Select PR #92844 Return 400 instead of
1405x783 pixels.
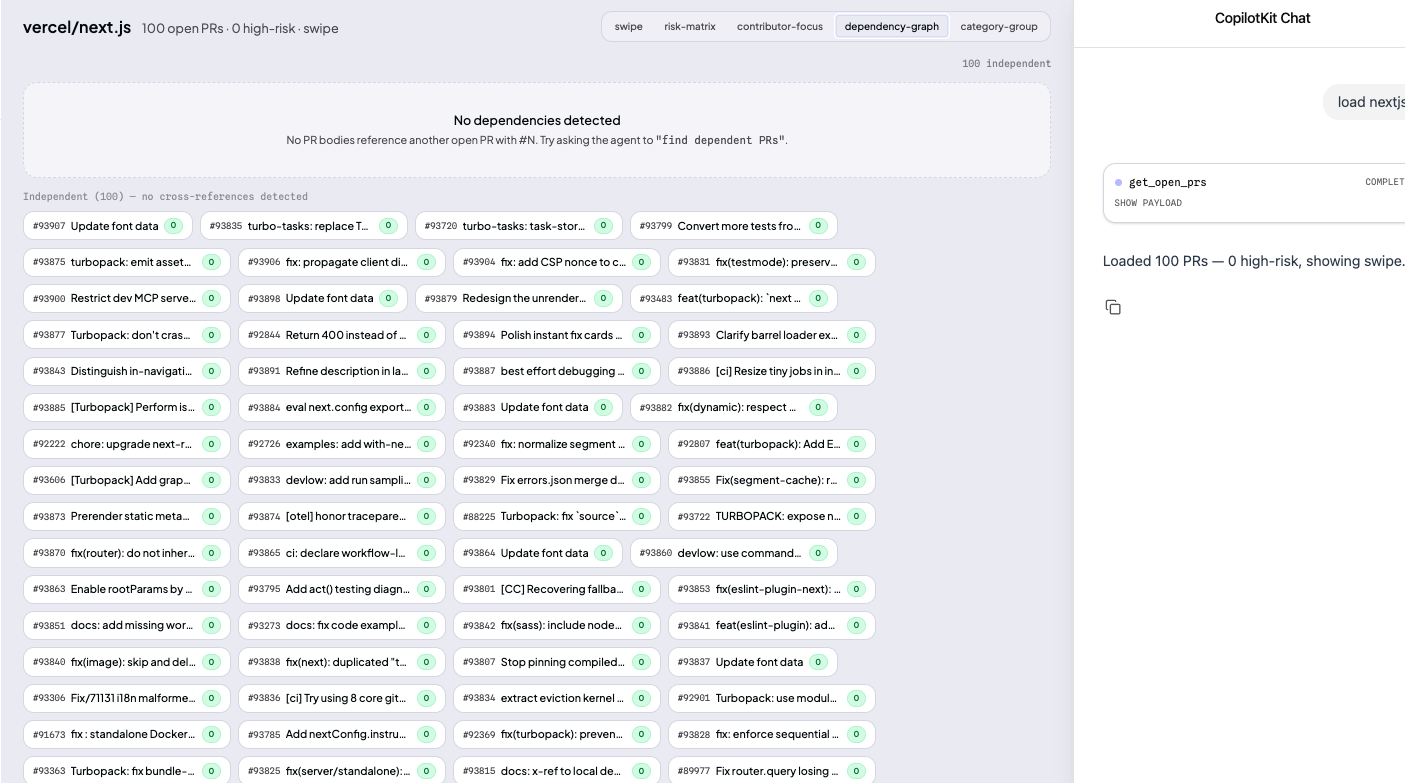[342, 335]
